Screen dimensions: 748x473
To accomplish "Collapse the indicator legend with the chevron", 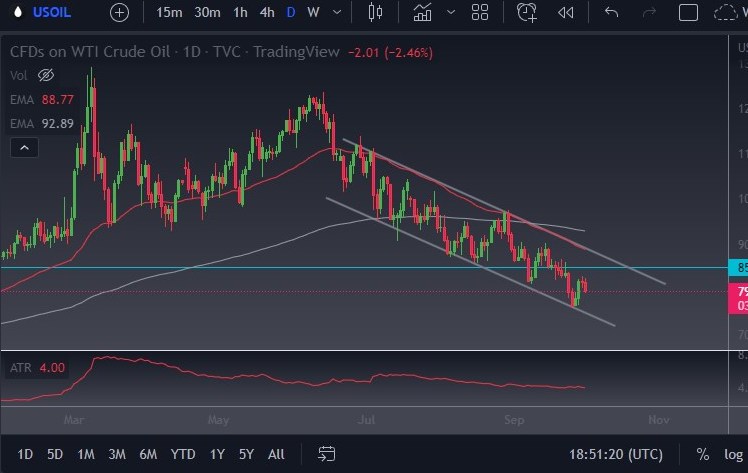I will 25,148.
